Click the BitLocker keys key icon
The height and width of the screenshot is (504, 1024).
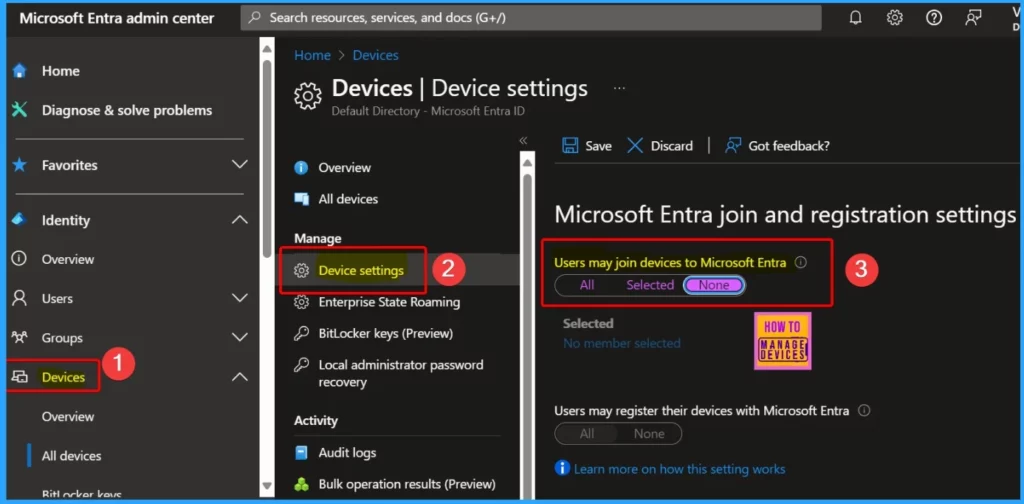click(301, 334)
